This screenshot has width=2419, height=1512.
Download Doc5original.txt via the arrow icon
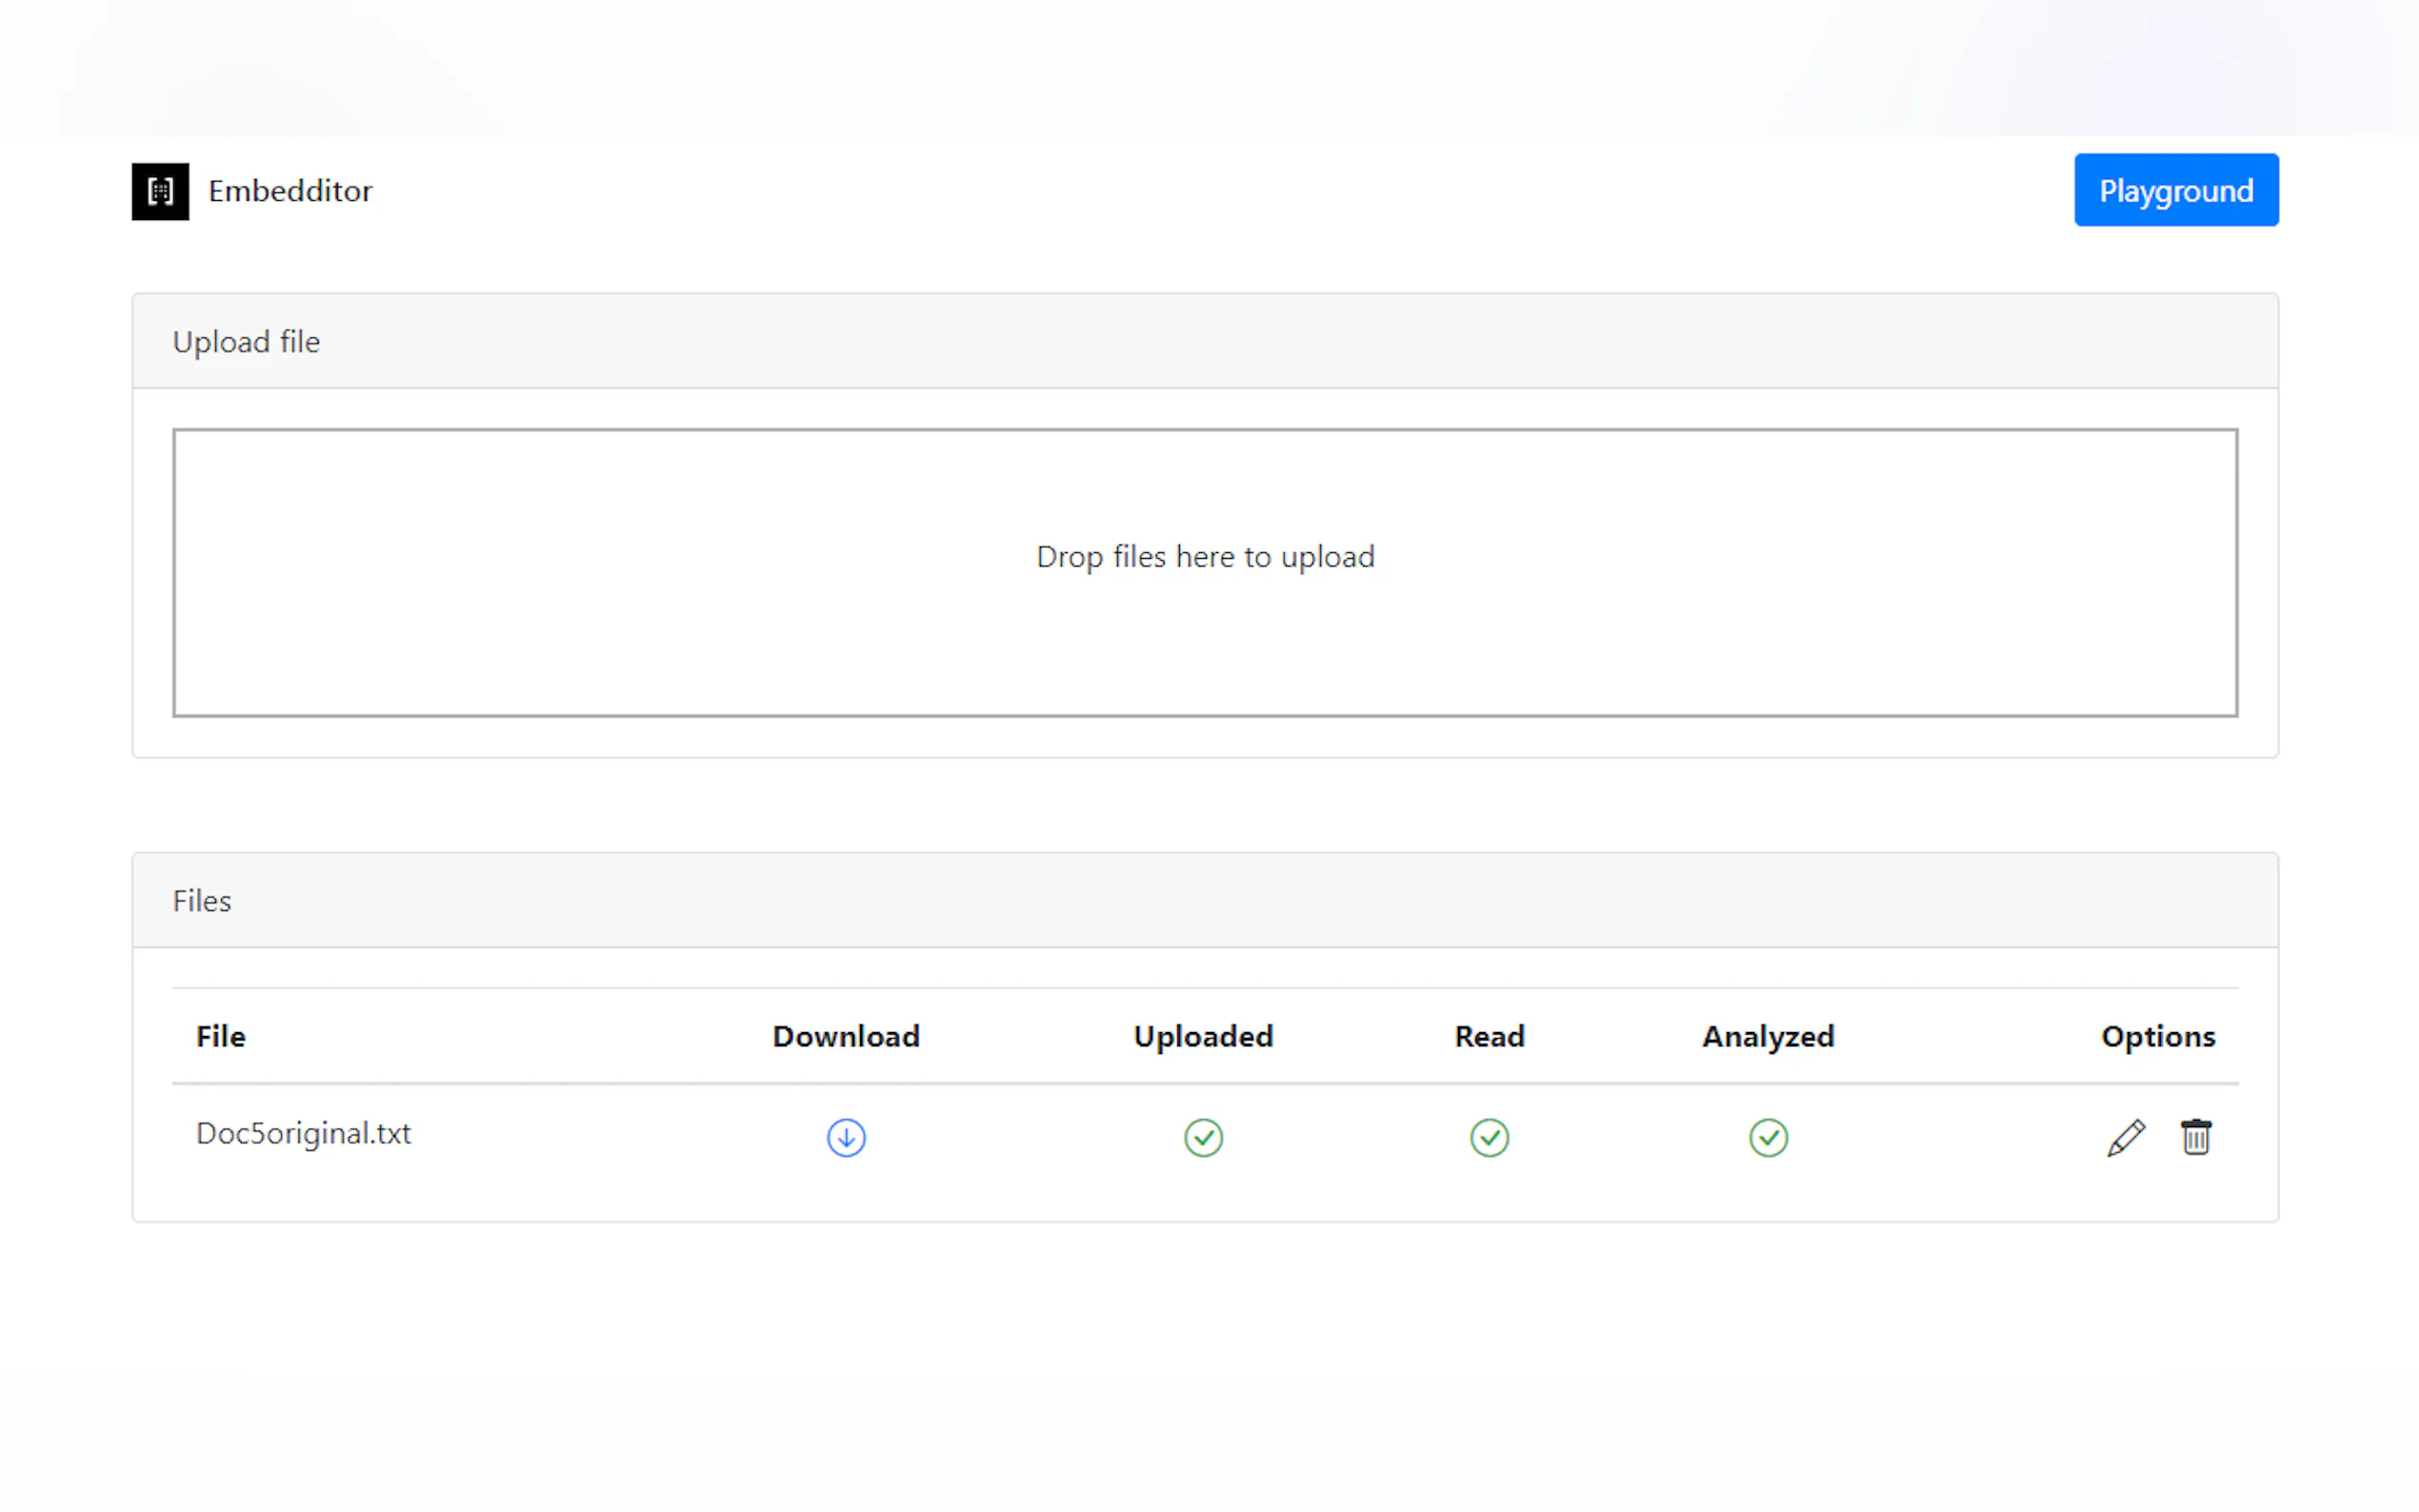(845, 1137)
